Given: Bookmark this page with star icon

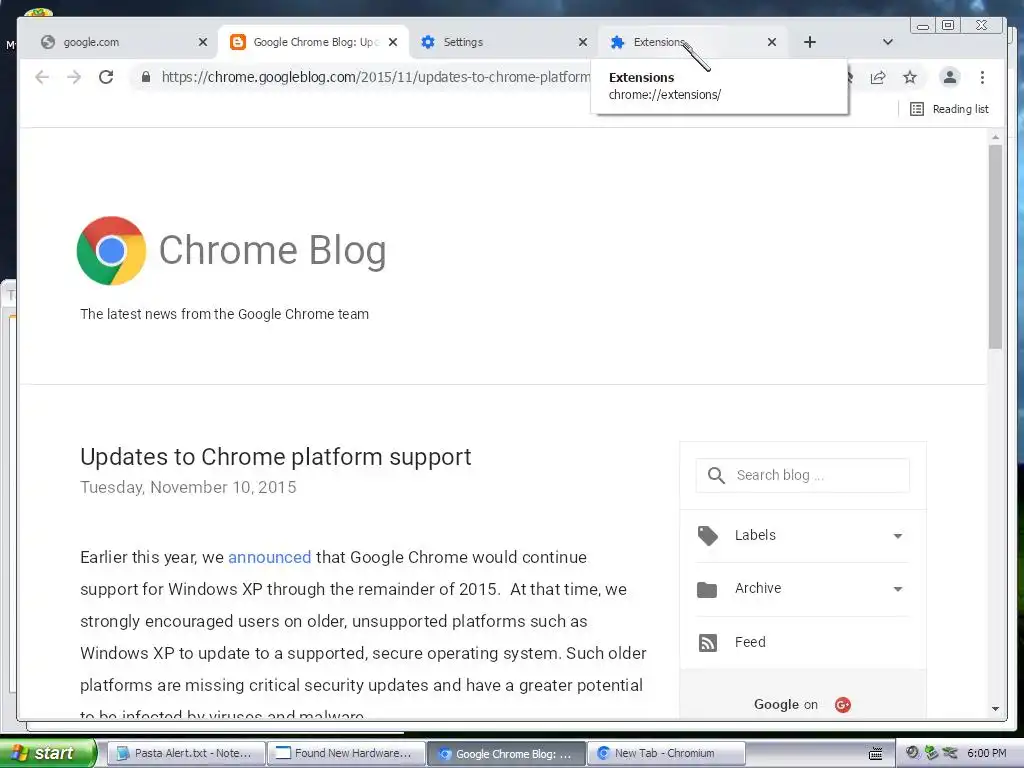Looking at the screenshot, I should pos(910,77).
